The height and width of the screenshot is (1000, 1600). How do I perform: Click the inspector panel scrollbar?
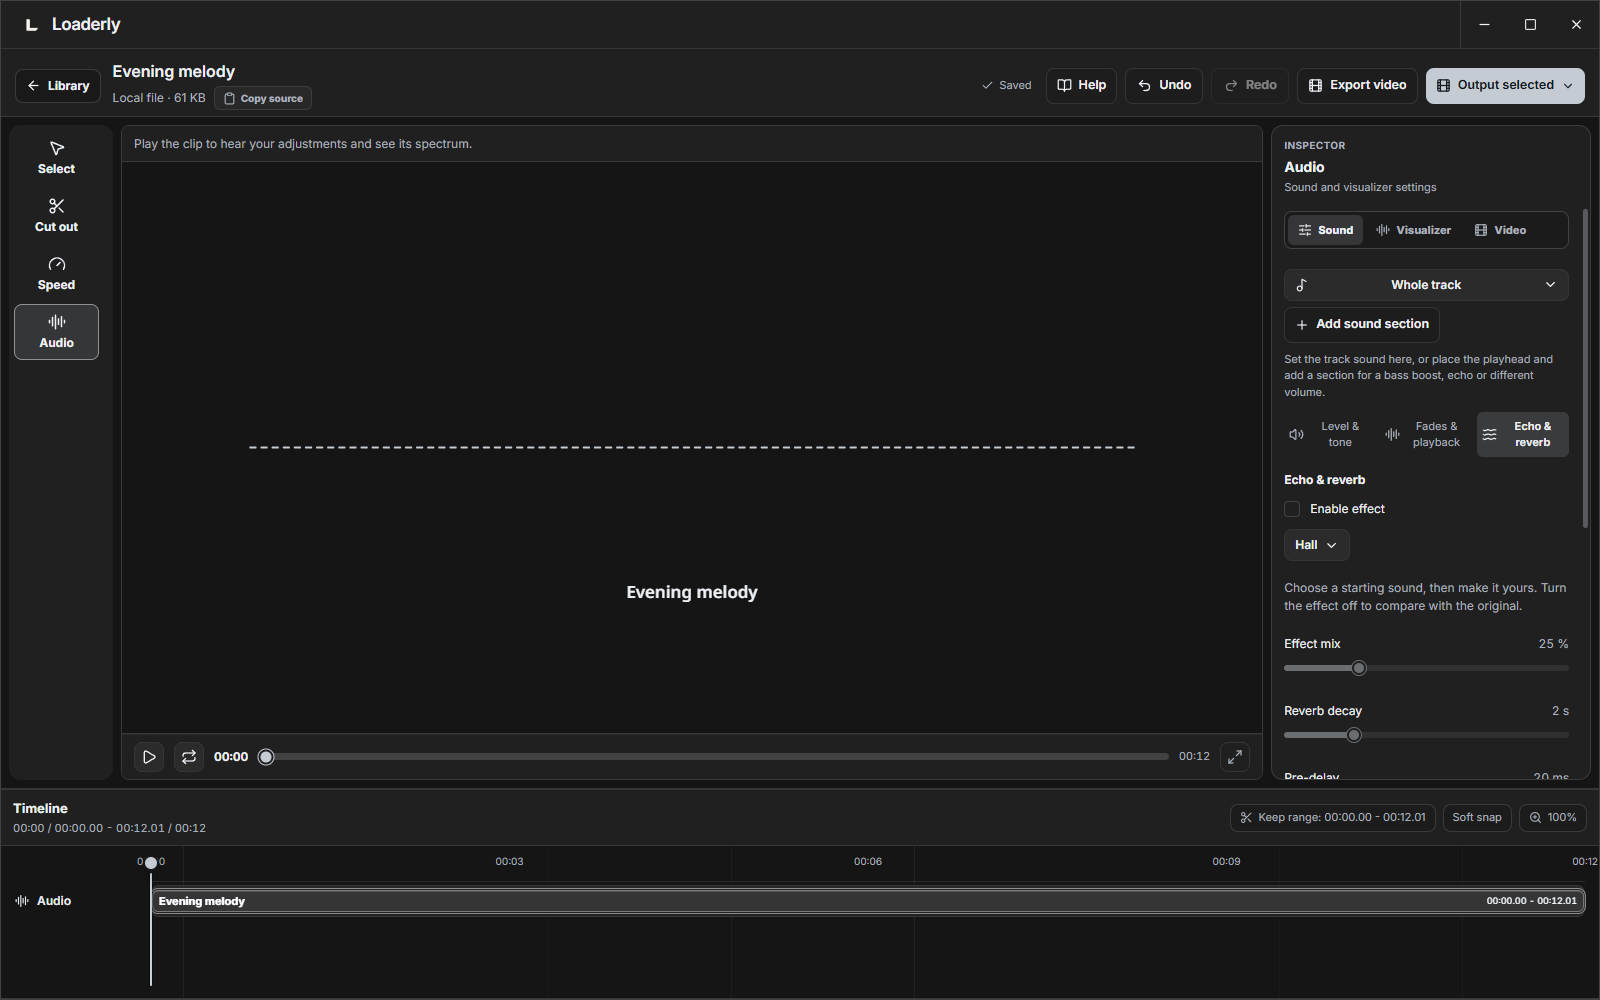pyautogui.click(x=1586, y=368)
